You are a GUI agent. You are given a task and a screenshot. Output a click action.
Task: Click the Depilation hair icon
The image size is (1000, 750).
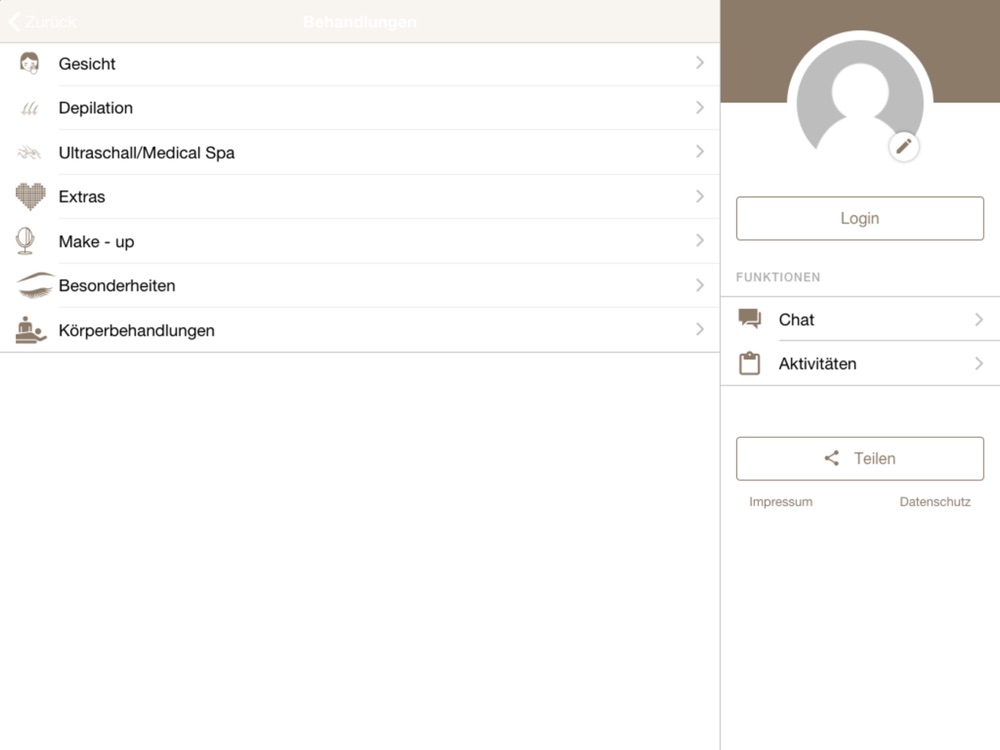(29, 108)
